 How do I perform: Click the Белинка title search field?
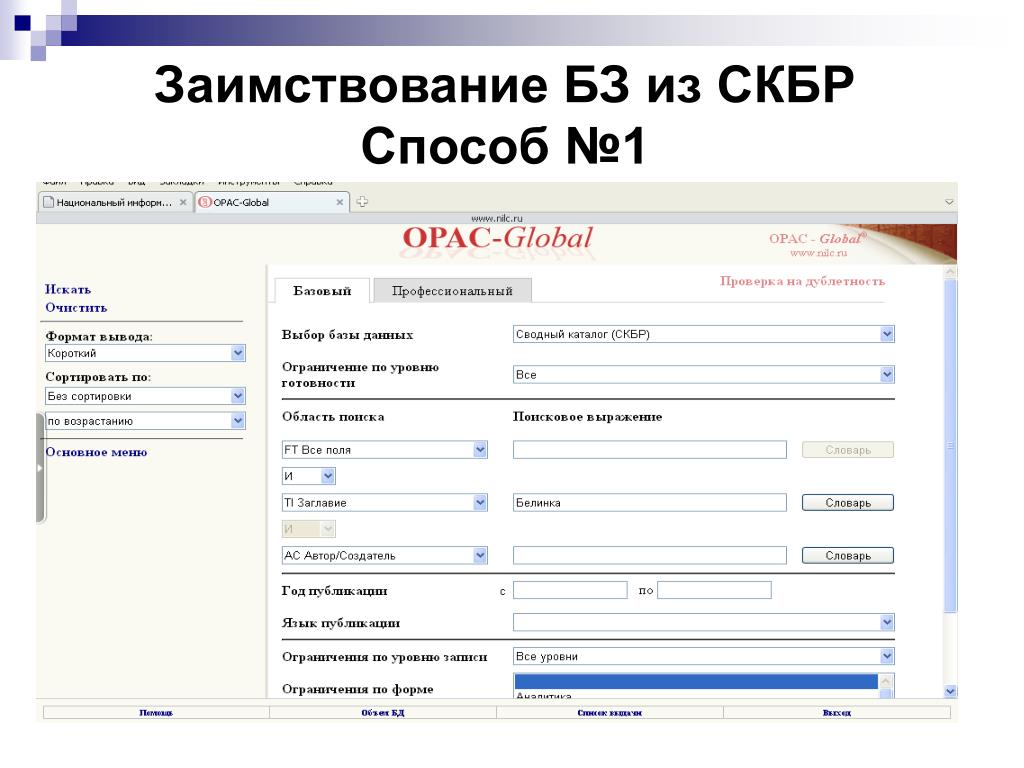point(650,502)
